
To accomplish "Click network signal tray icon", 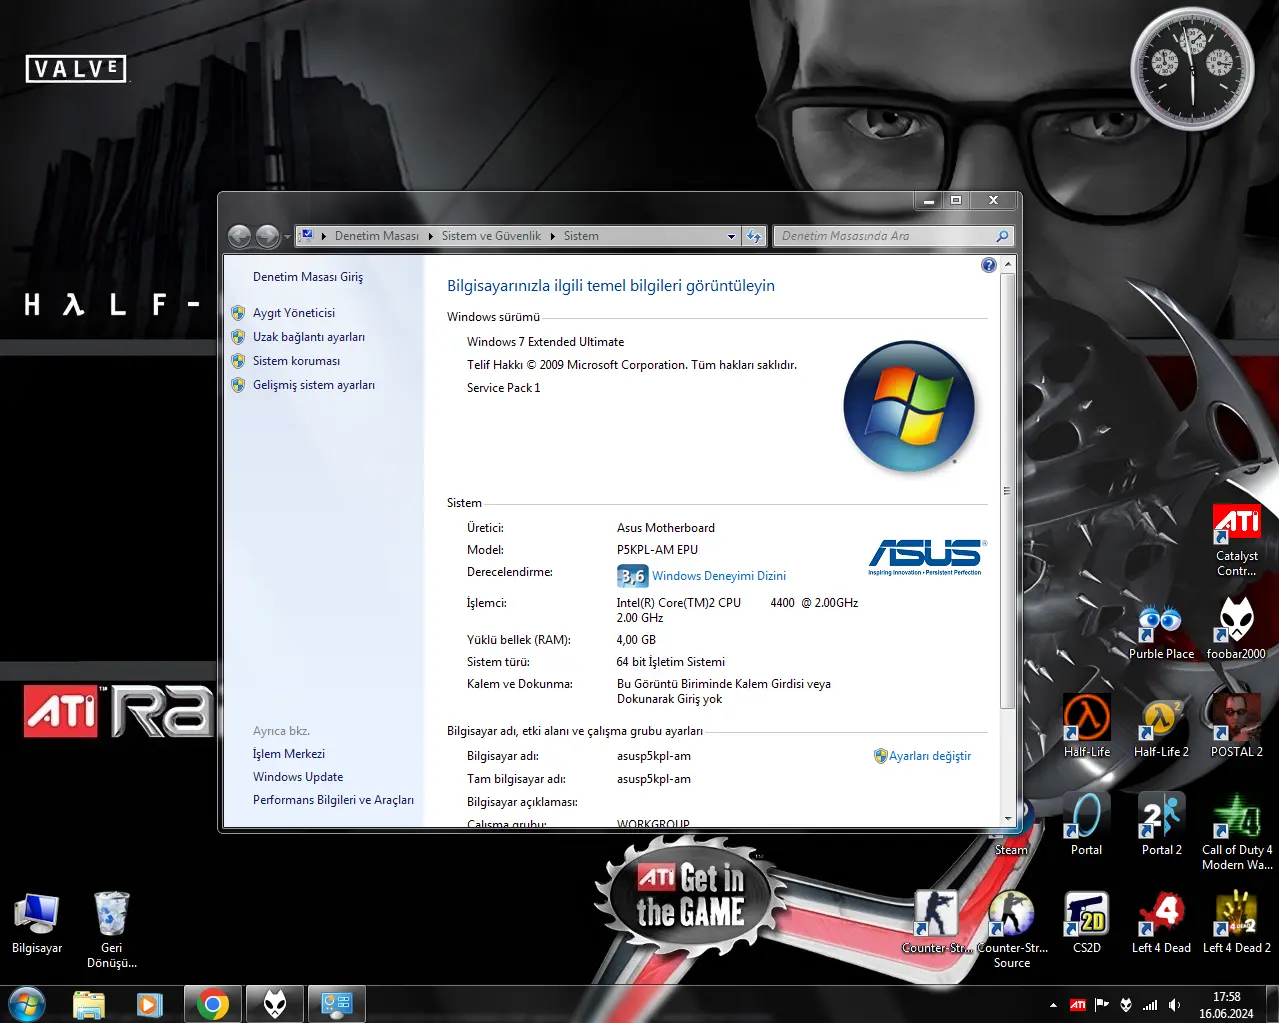I will coord(1150,1005).
